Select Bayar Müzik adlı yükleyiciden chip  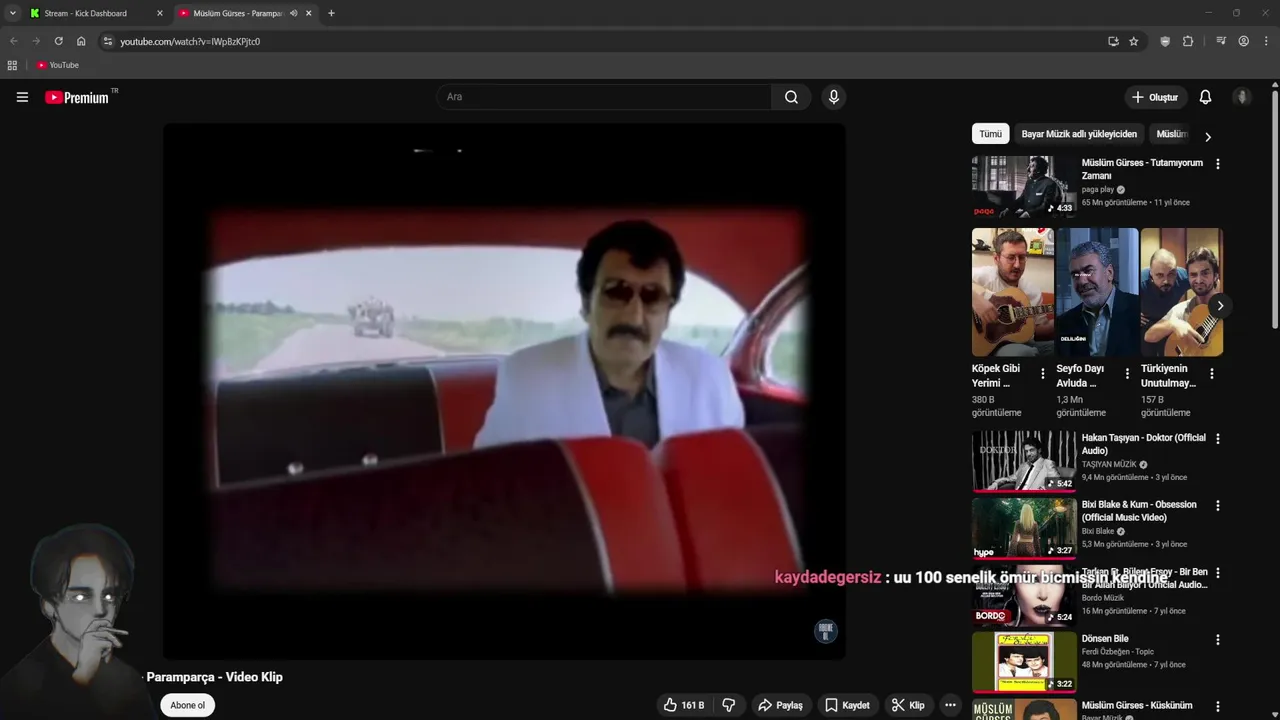1079,134
